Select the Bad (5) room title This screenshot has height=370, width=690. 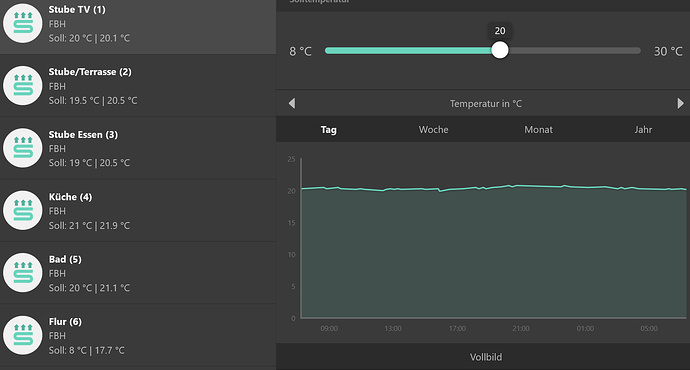(x=65, y=259)
